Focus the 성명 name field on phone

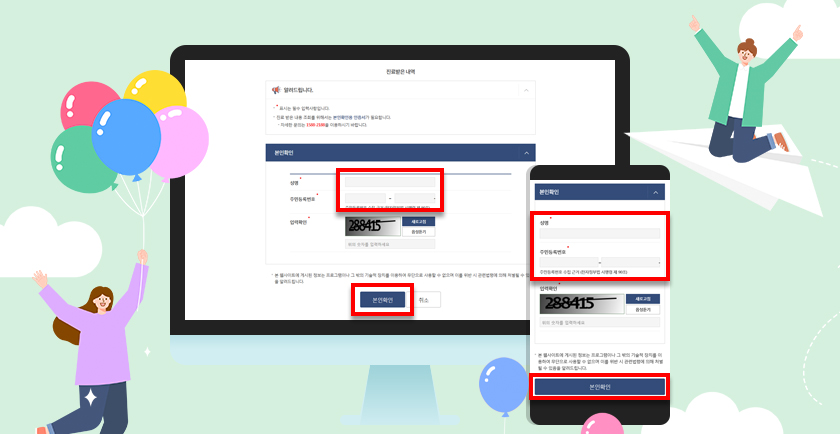coord(600,233)
